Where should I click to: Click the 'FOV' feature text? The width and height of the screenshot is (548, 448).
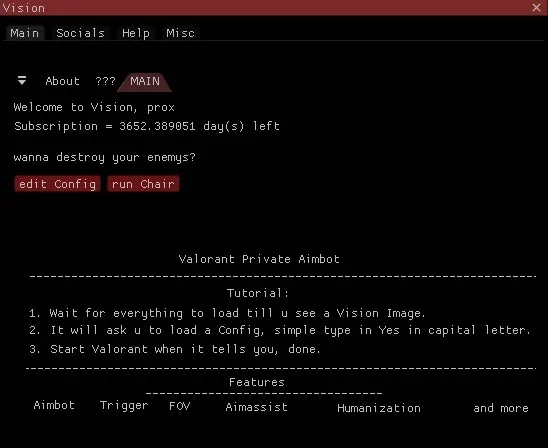pos(180,406)
